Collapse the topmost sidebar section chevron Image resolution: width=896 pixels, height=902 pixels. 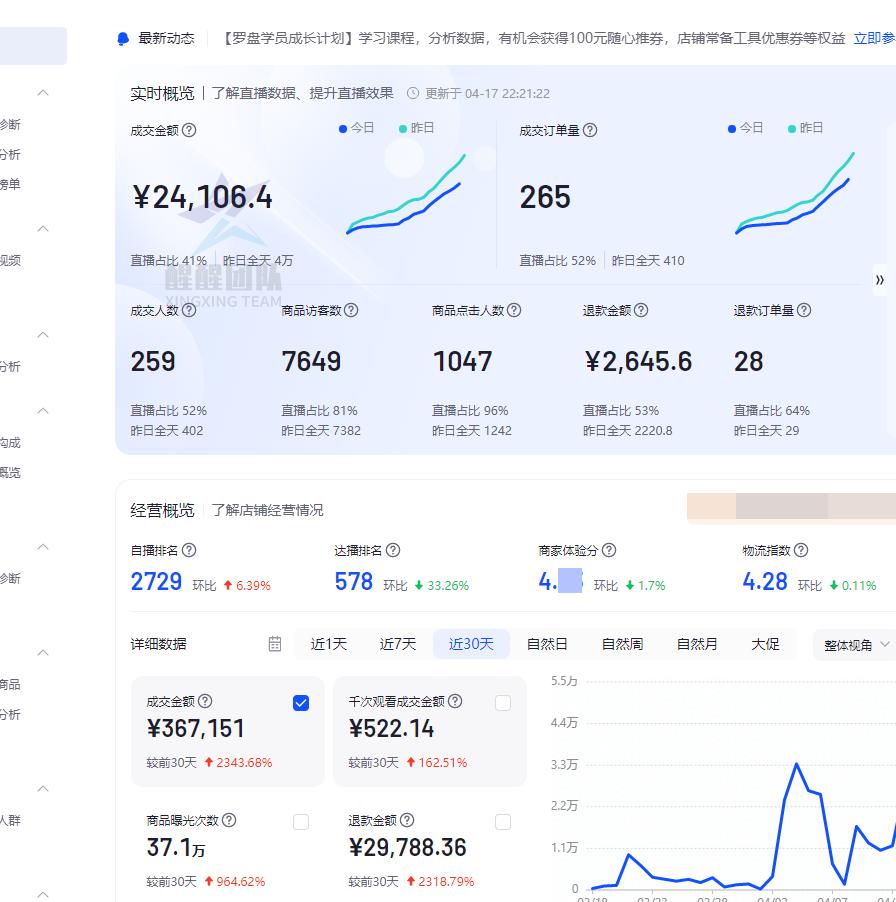(43, 93)
